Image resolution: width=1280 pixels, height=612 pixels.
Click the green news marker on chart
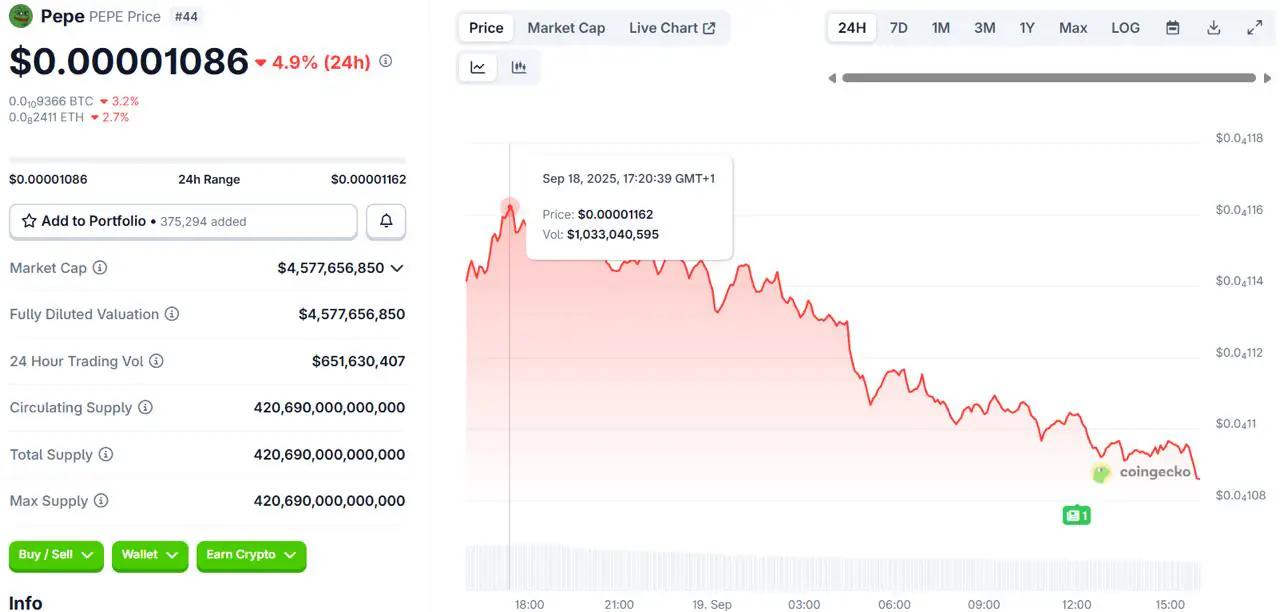coord(1076,515)
